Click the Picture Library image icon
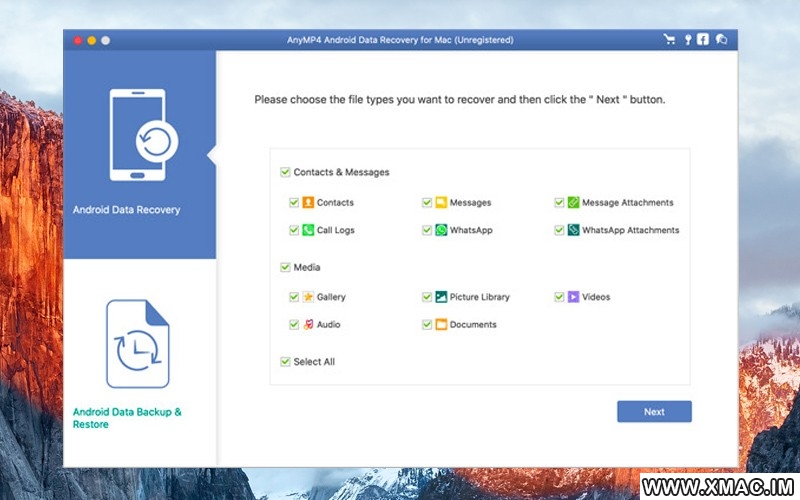The width and height of the screenshot is (800, 500). pyautogui.click(x=441, y=297)
